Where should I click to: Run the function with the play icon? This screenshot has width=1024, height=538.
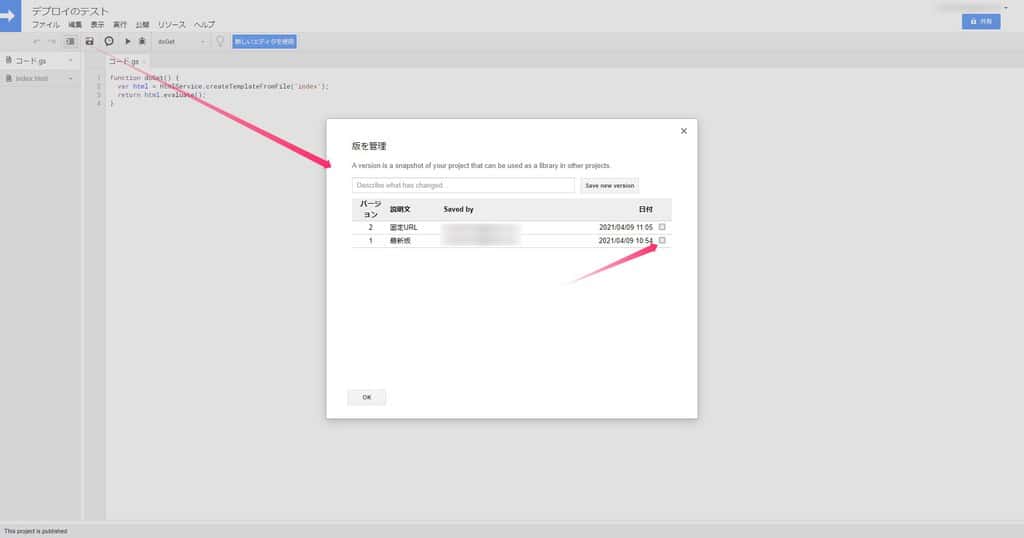pos(127,41)
